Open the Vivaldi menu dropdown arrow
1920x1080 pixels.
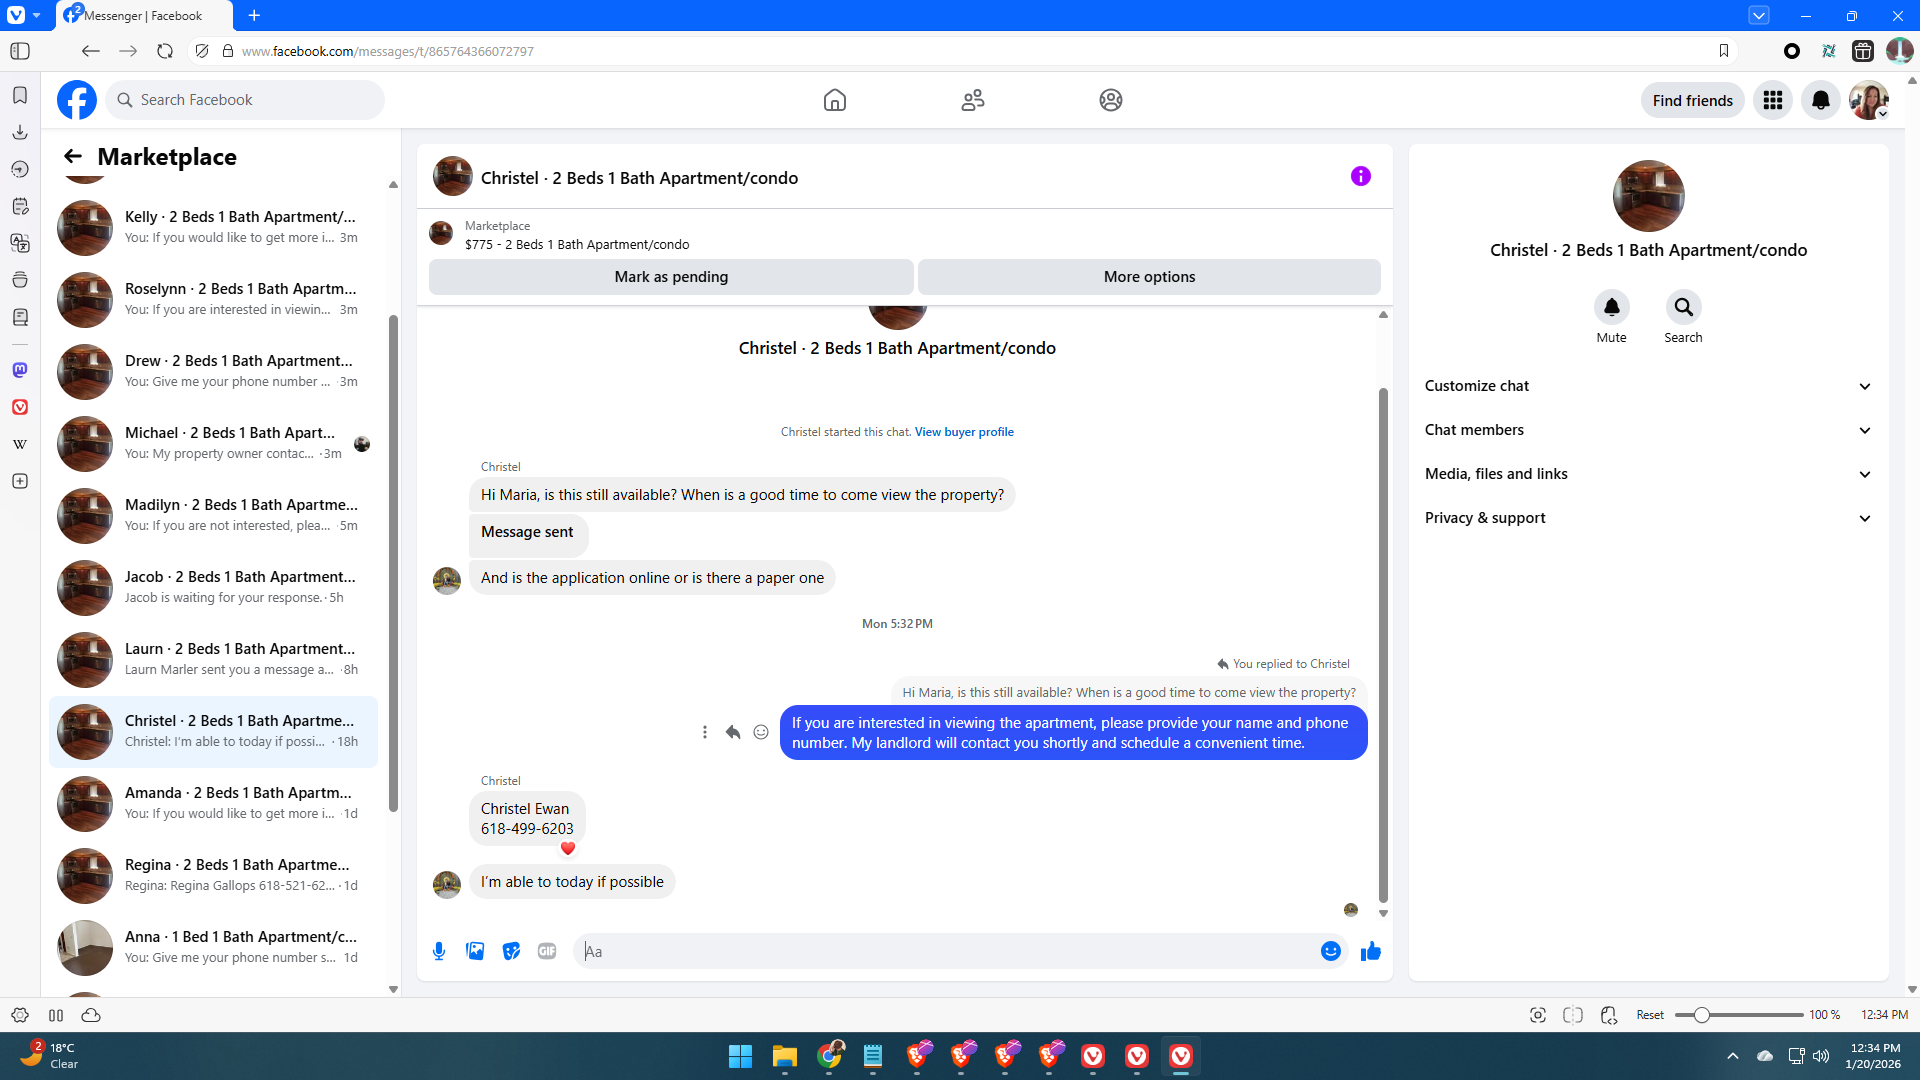pos(37,15)
